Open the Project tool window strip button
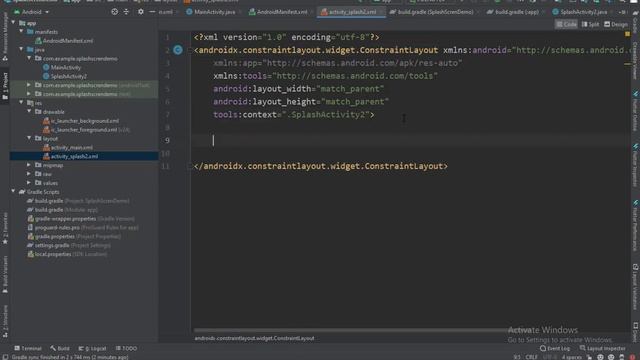The height and width of the screenshot is (360, 640). click(x=5, y=86)
